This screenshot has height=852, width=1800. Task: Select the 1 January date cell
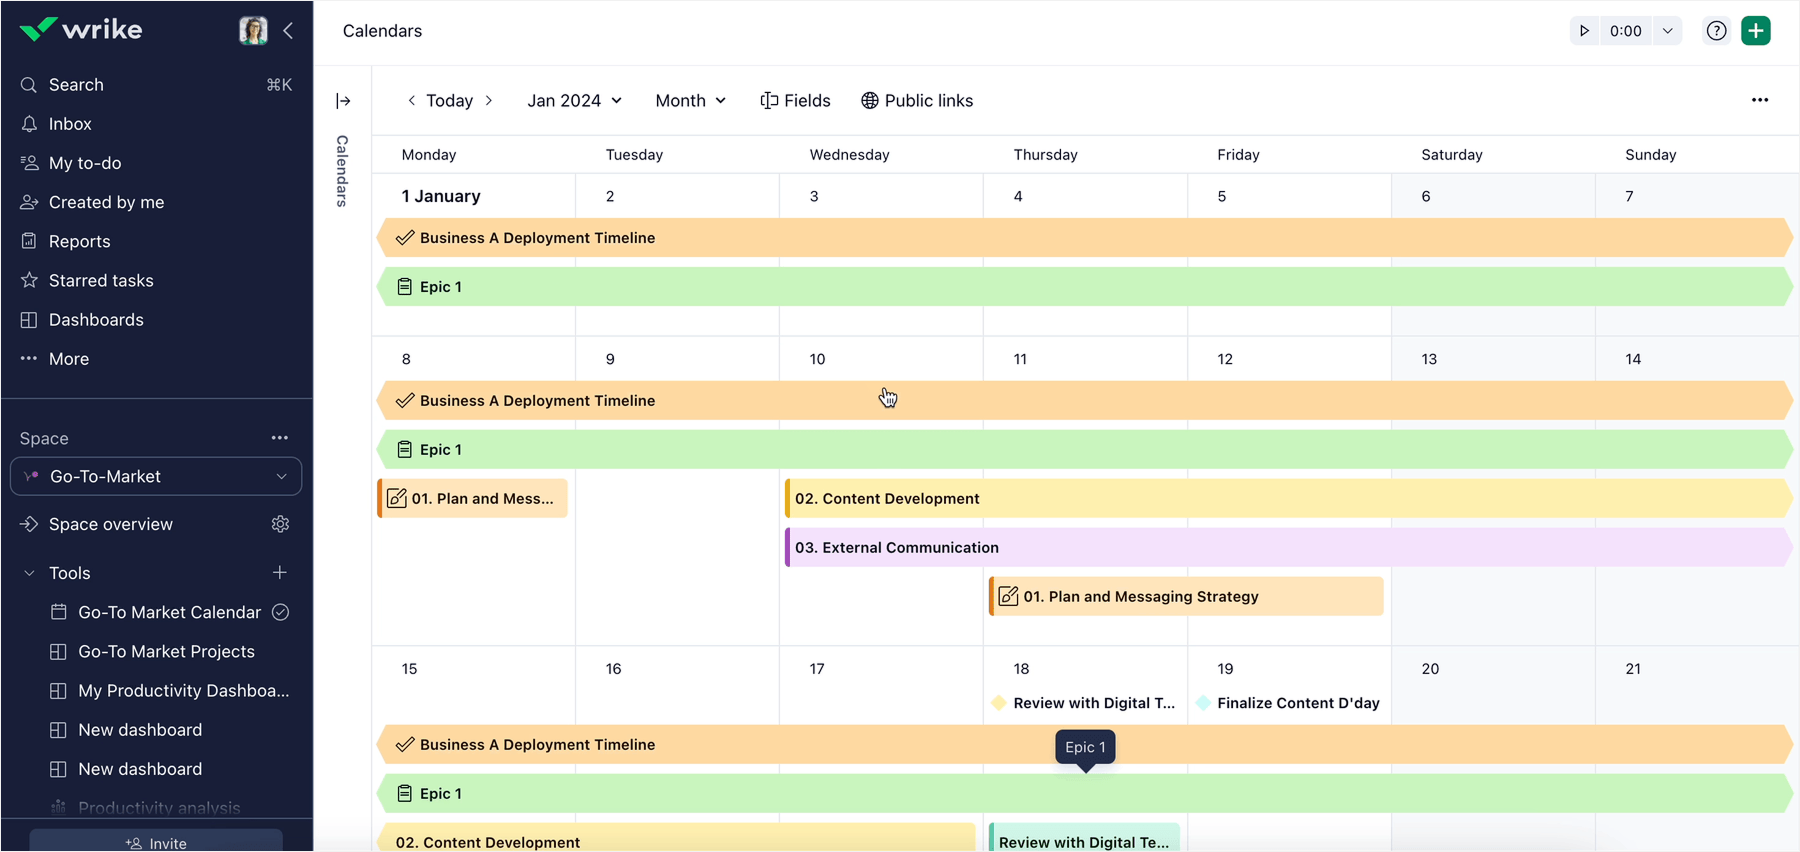441,196
